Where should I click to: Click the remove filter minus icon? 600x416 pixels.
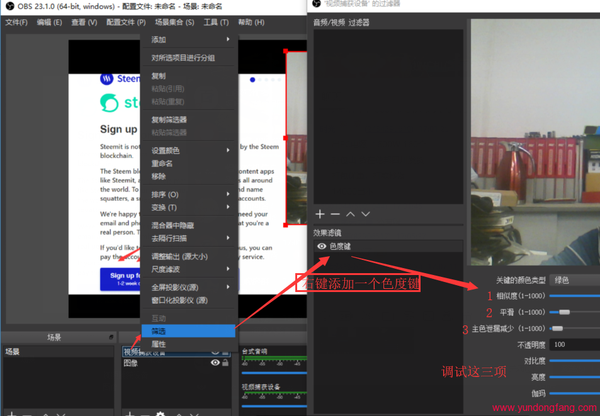335,214
